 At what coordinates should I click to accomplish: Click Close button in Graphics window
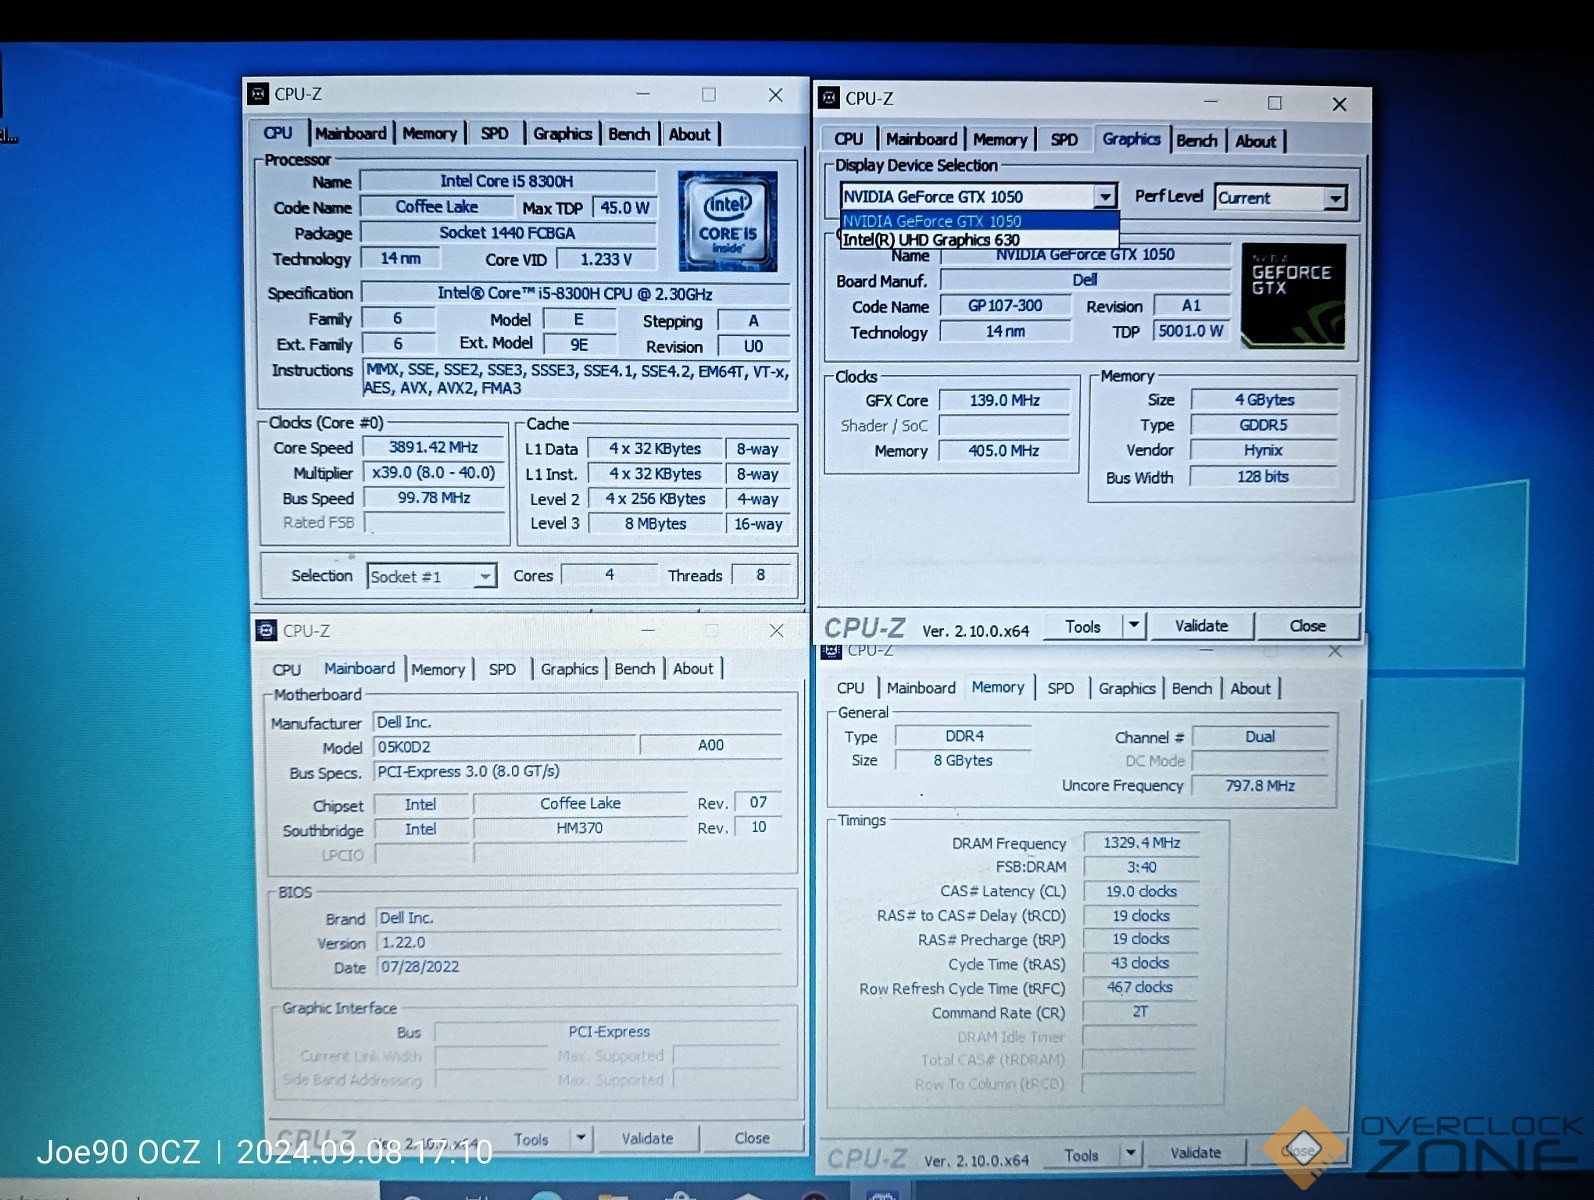tap(1307, 626)
